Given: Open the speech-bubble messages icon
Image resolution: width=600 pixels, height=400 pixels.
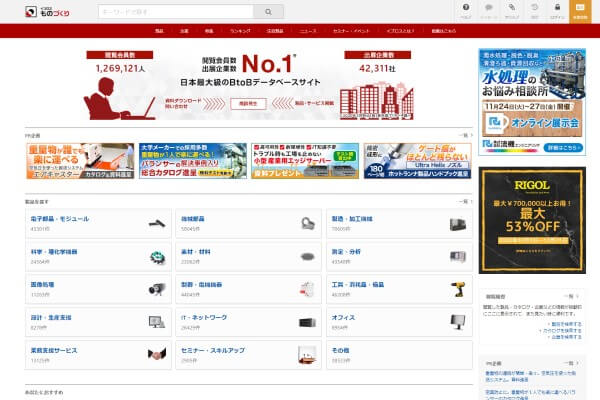Looking at the screenshot, I should (489, 11).
